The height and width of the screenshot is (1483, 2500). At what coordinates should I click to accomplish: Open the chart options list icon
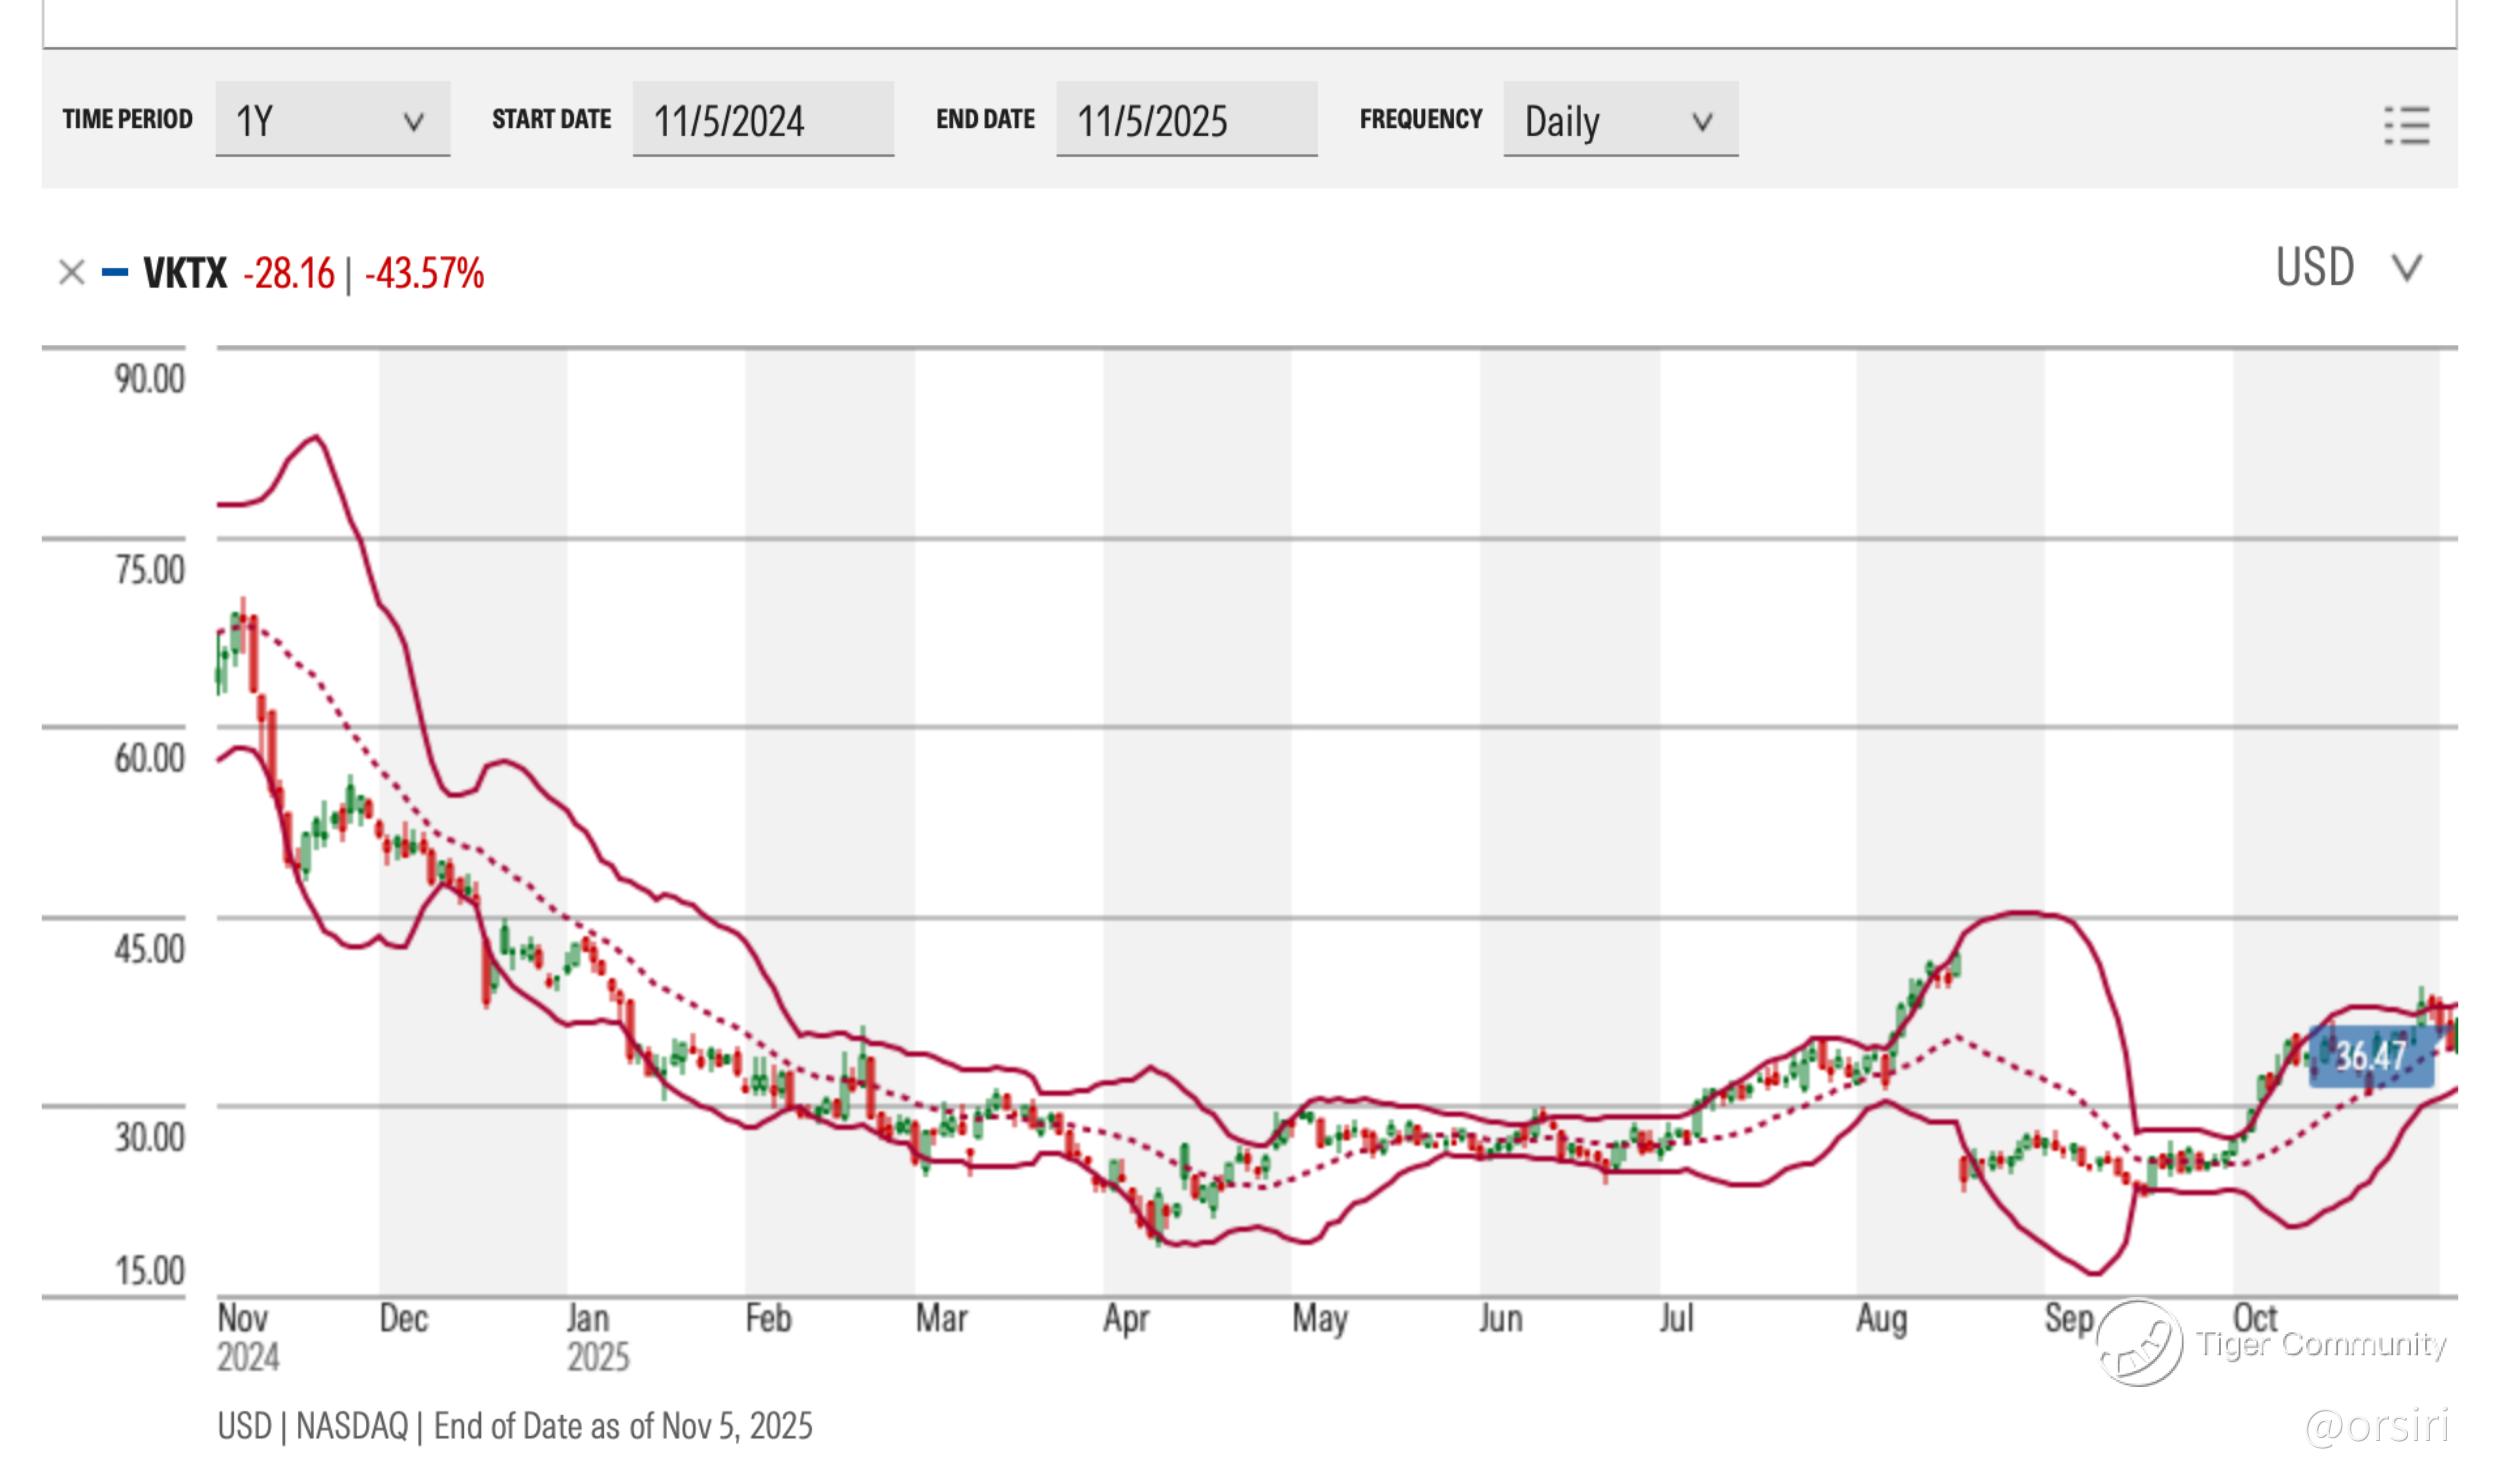[x=2406, y=125]
